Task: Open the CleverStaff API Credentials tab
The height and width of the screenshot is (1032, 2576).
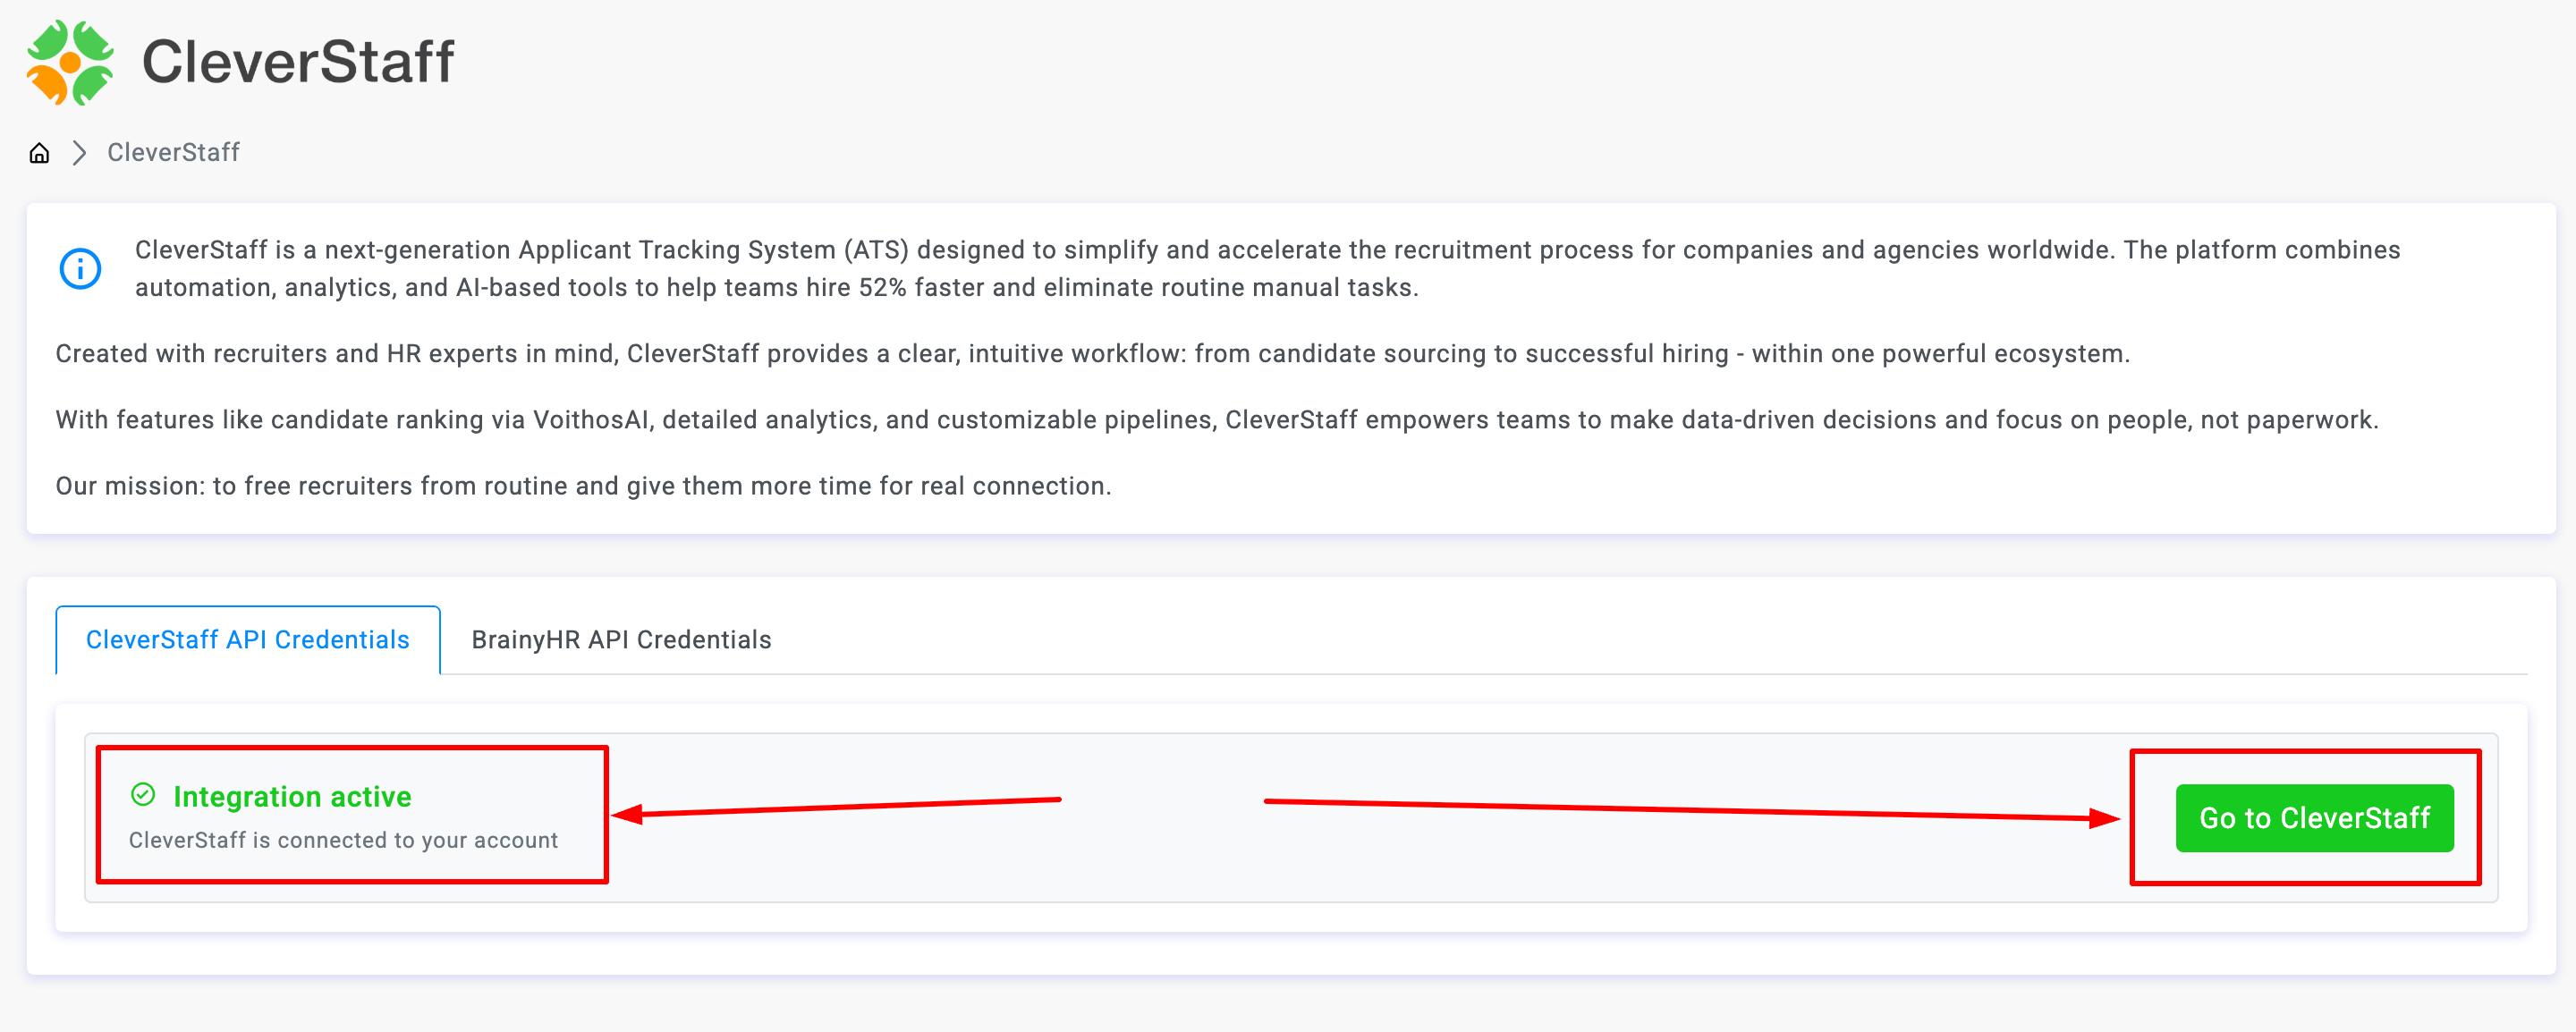Action: tap(247, 640)
